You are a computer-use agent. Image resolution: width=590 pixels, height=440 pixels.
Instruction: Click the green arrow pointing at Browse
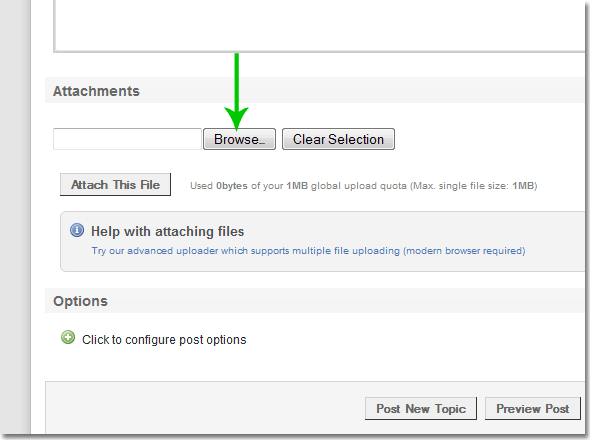(x=237, y=92)
